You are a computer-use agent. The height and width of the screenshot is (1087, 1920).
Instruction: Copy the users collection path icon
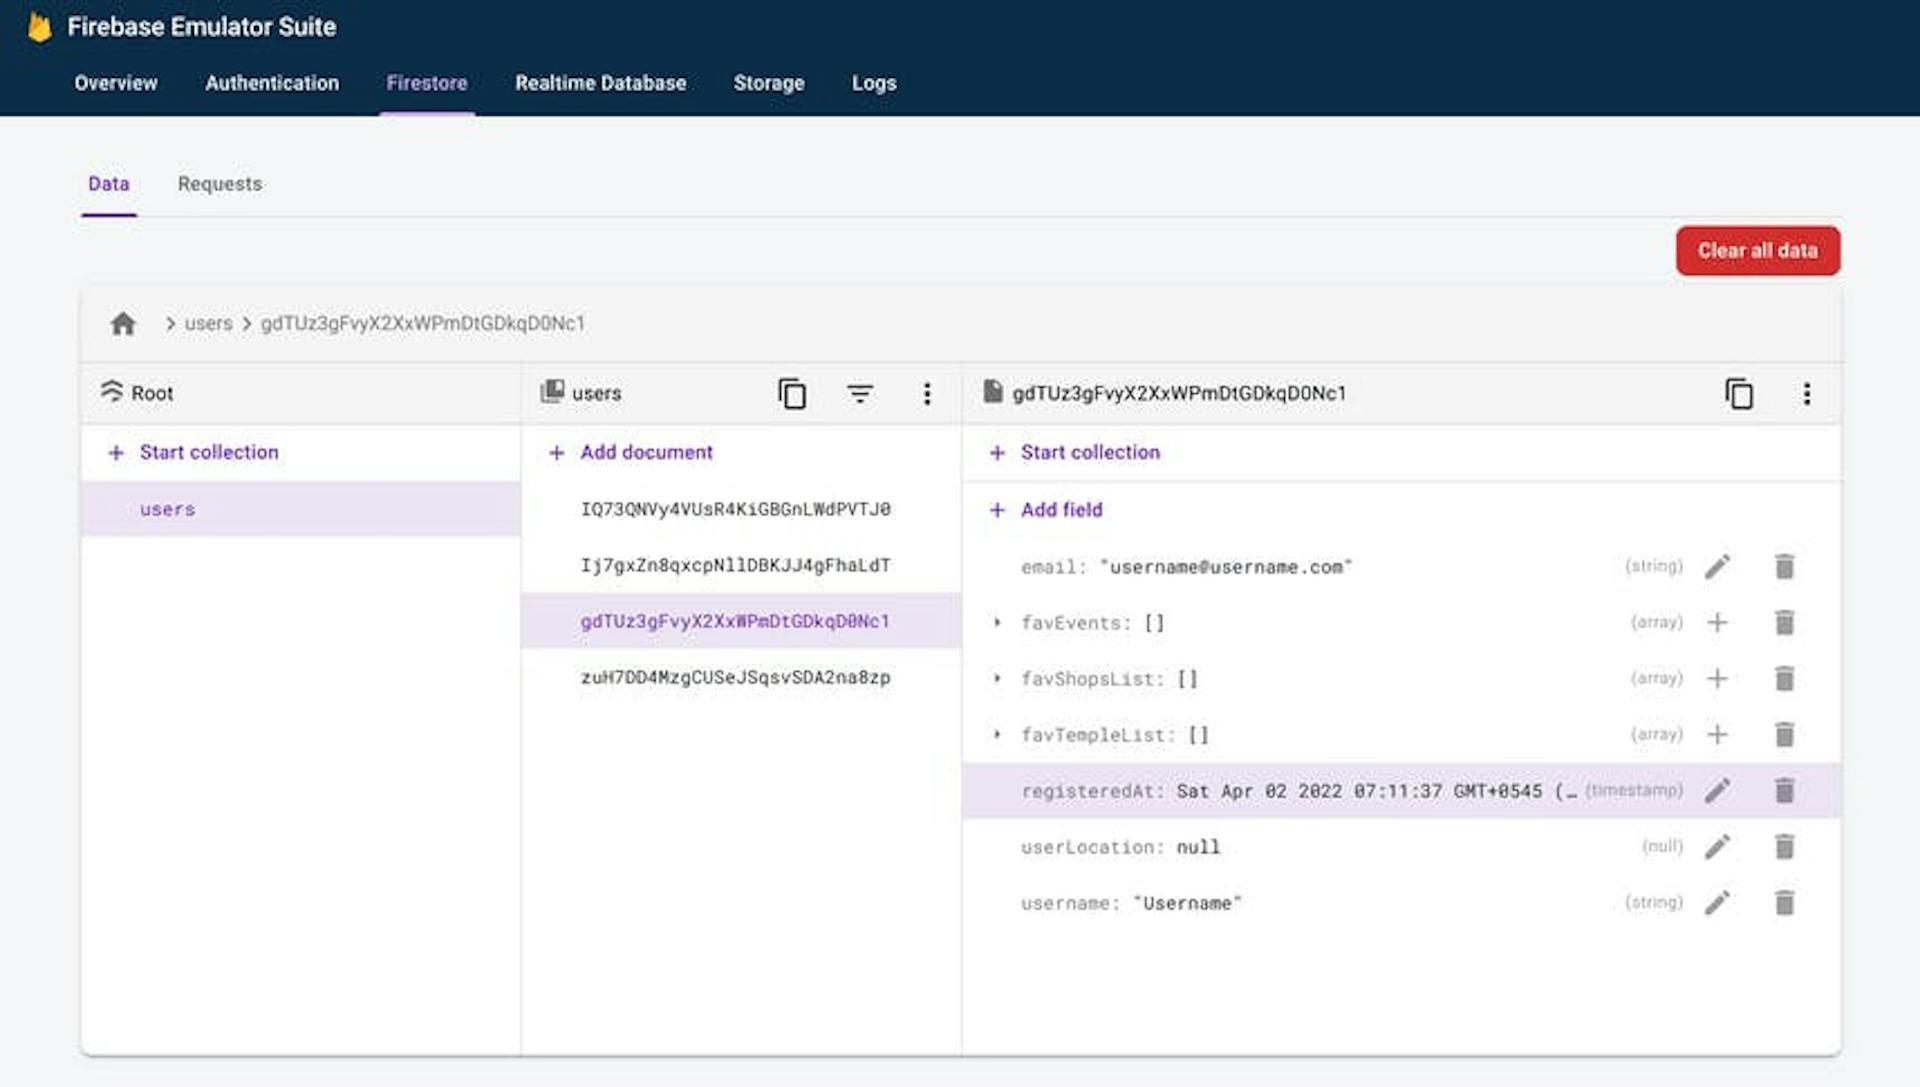(792, 394)
